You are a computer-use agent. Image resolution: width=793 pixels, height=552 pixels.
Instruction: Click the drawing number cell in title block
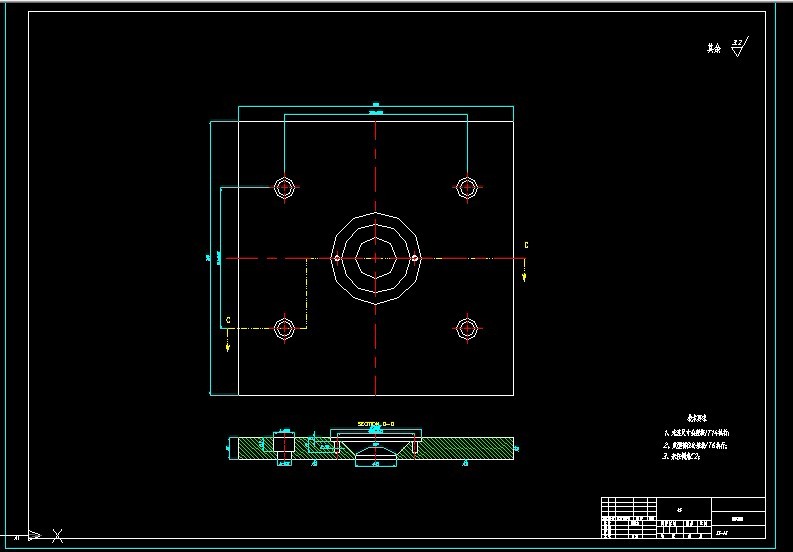coord(738,532)
